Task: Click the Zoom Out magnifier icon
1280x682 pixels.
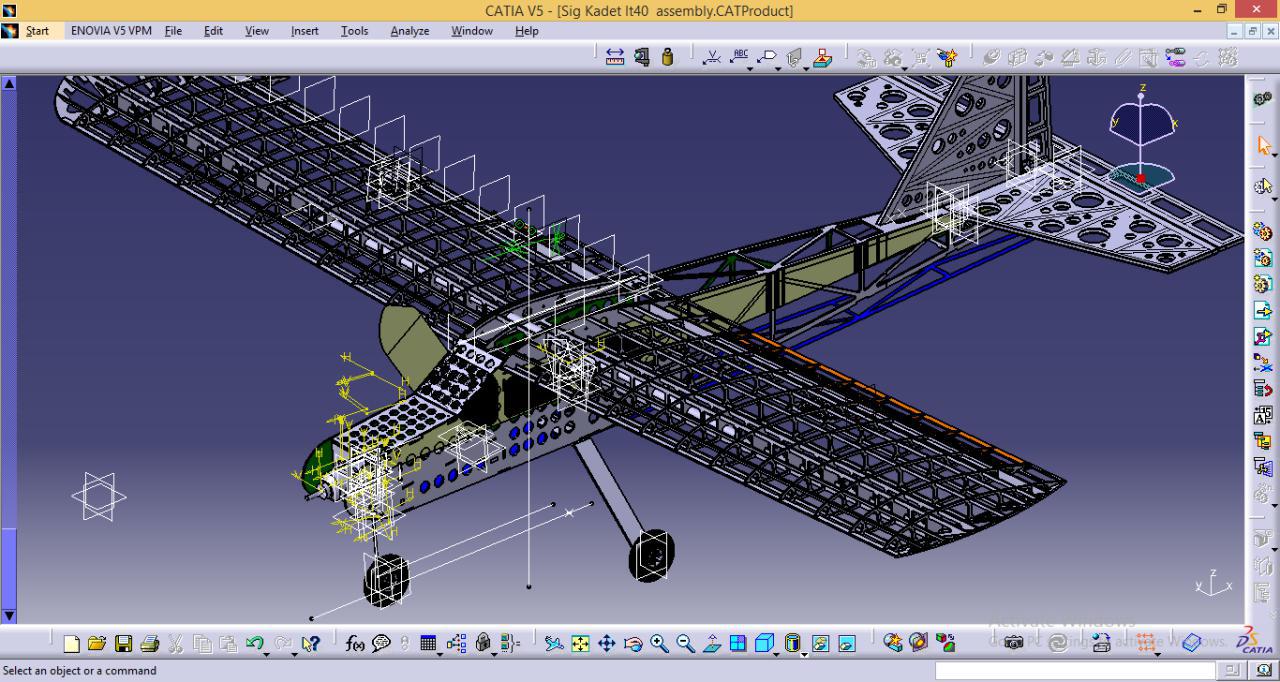Action: coord(685,644)
